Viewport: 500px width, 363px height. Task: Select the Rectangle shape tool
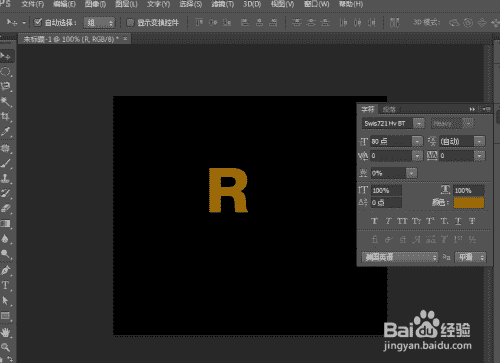click(x=6, y=316)
